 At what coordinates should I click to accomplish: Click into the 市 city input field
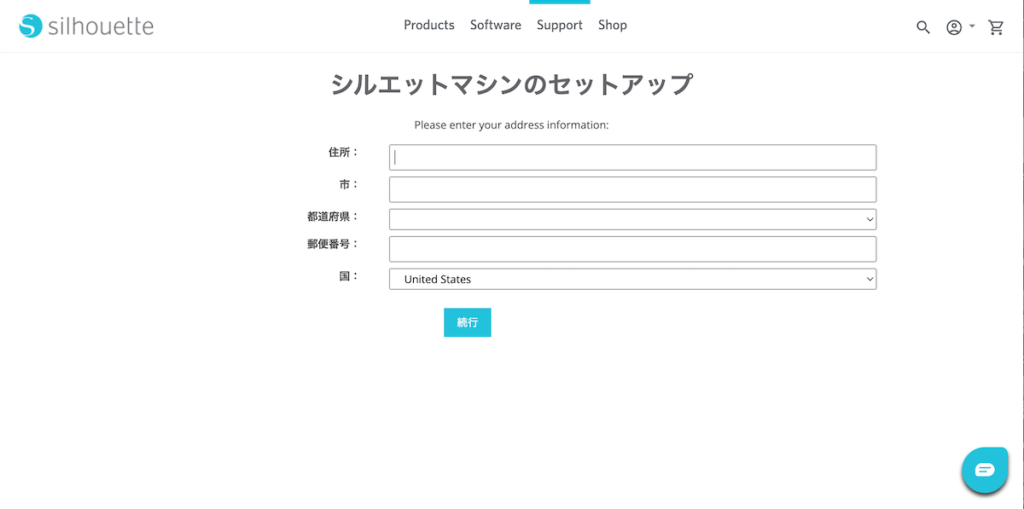click(632, 189)
